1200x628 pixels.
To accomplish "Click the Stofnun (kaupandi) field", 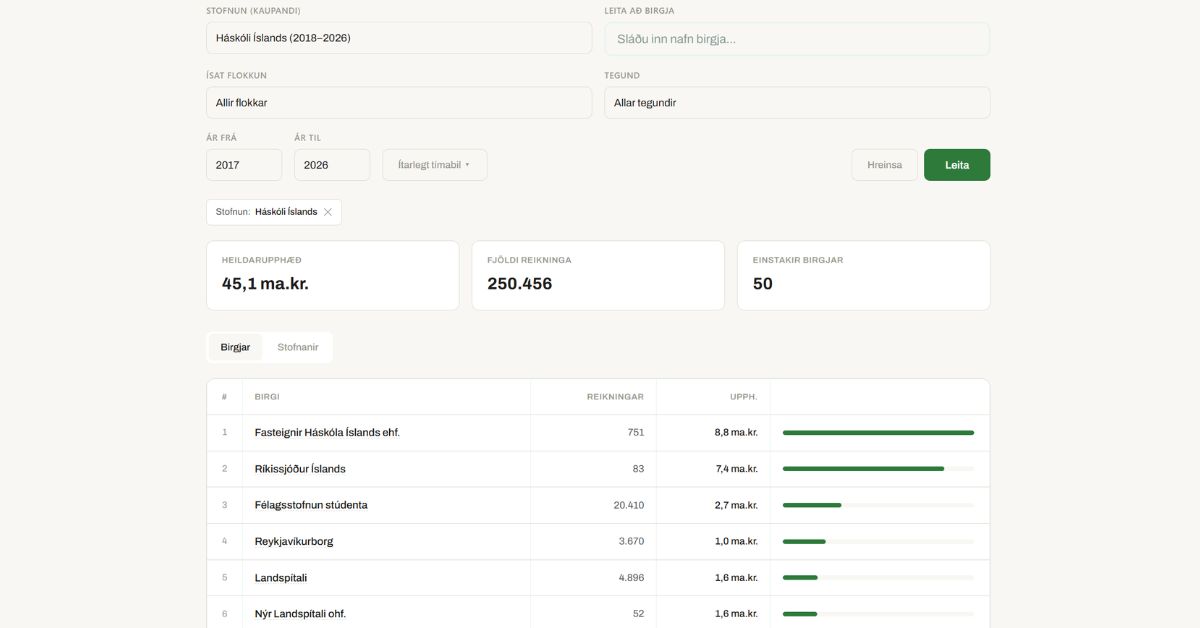I will (x=398, y=38).
